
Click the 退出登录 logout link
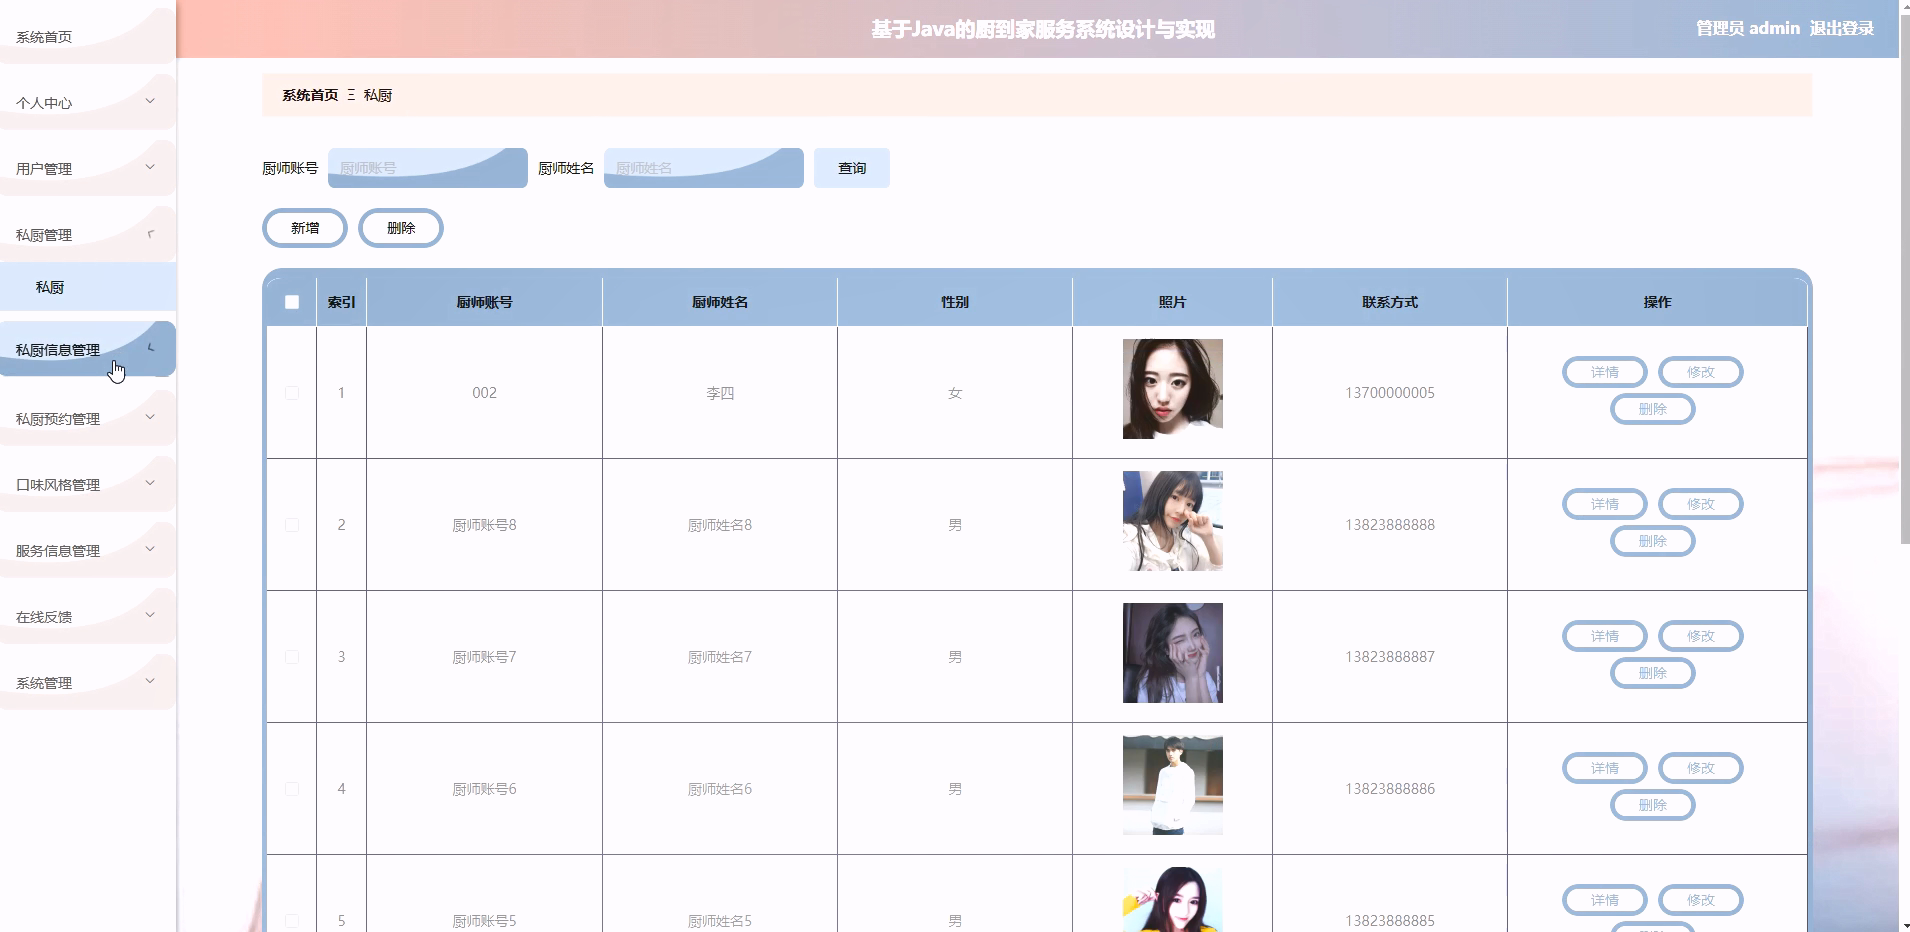click(x=1843, y=28)
